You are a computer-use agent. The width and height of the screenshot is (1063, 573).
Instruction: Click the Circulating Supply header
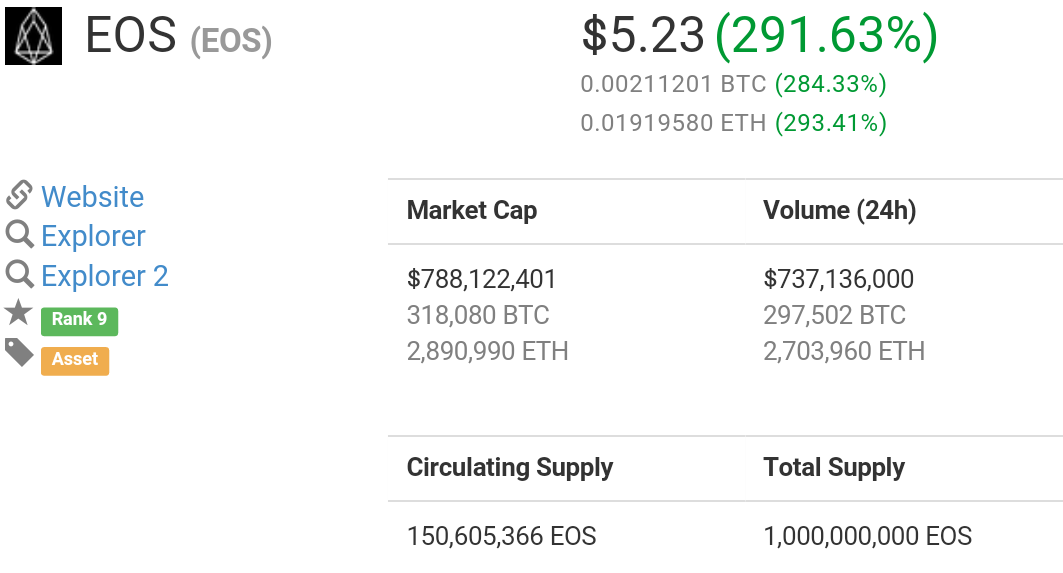[510, 467]
